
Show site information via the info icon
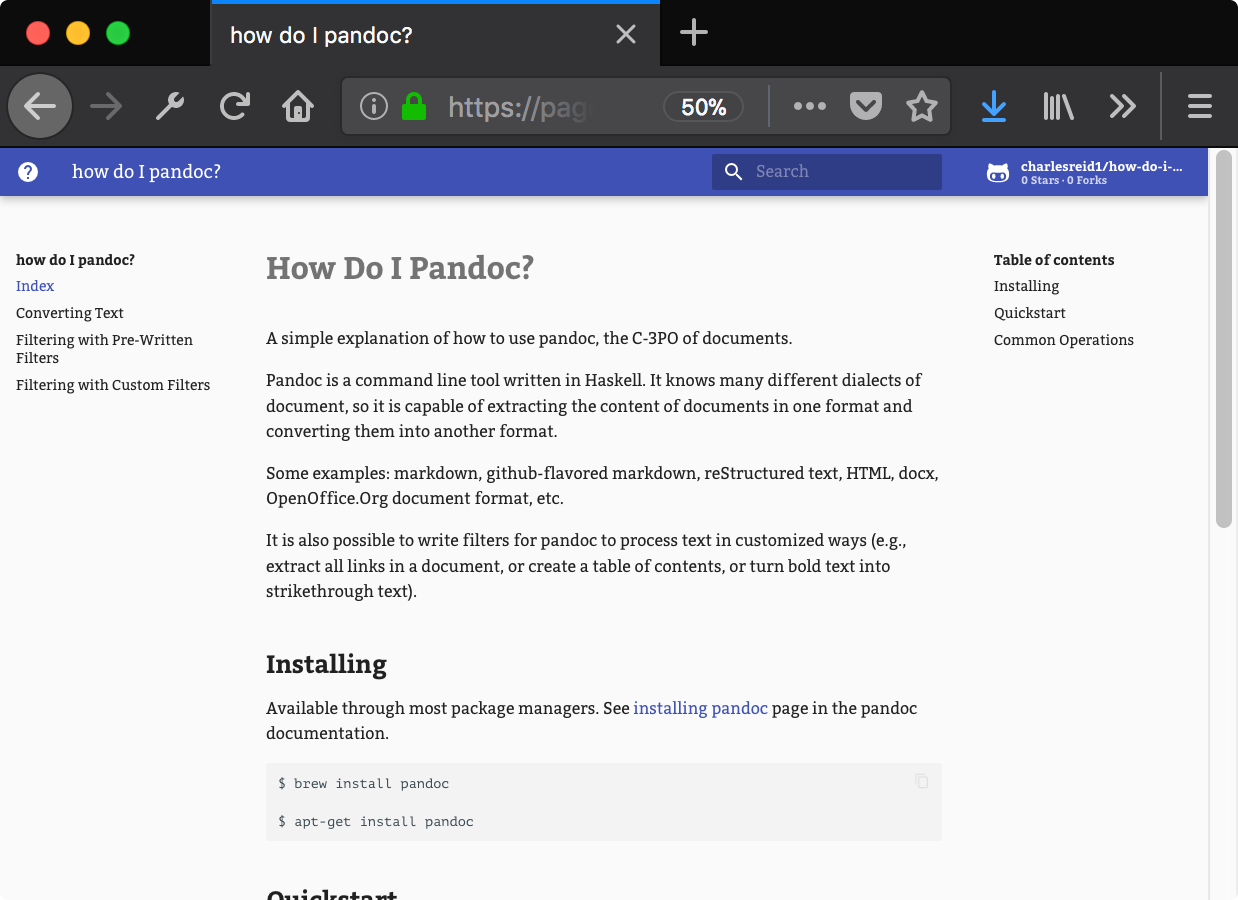(x=373, y=106)
